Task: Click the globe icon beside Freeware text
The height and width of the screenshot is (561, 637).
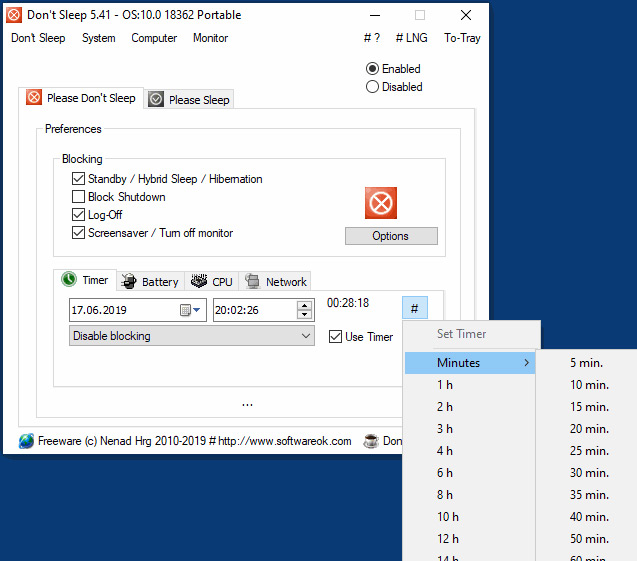Action: click(x=26, y=441)
